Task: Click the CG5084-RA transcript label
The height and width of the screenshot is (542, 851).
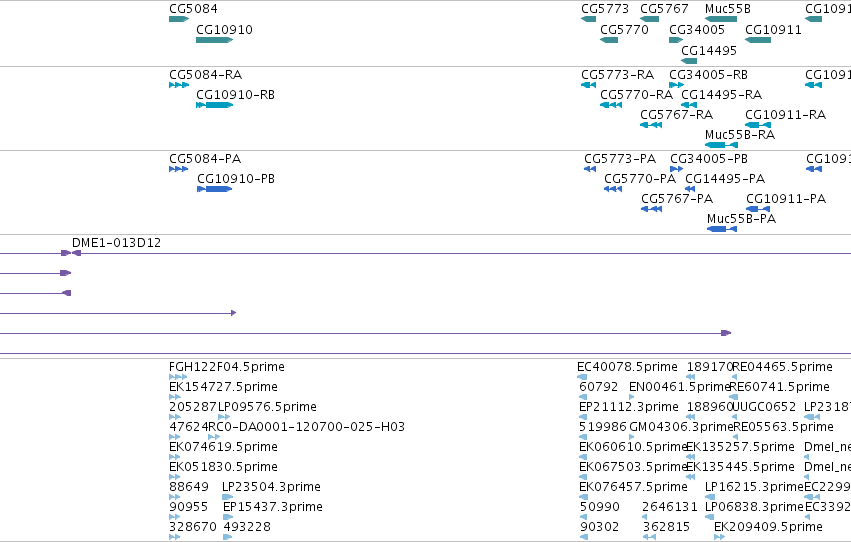Action: 206,74
